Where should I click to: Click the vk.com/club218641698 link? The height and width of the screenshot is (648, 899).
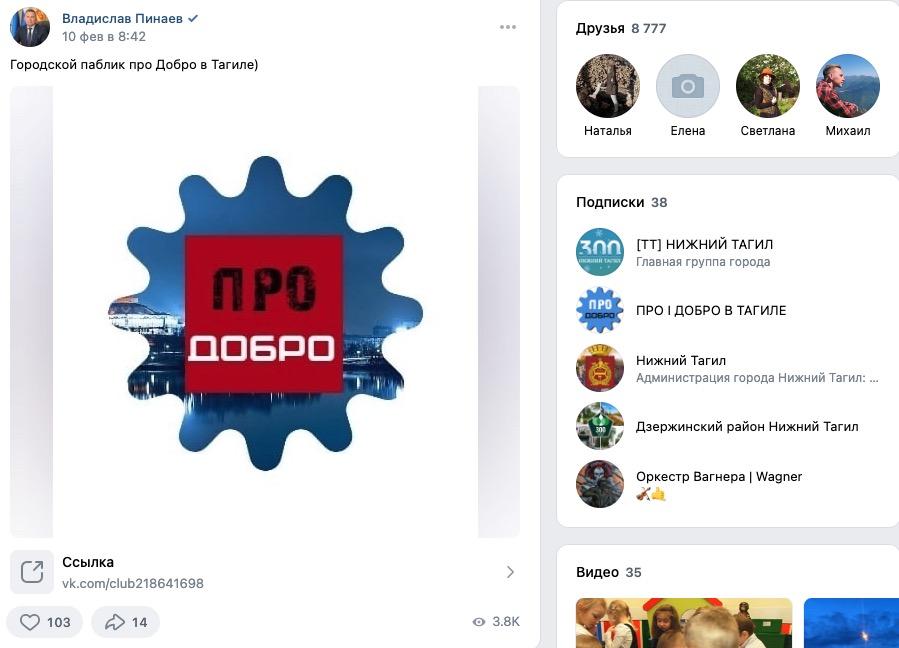coord(133,583)
